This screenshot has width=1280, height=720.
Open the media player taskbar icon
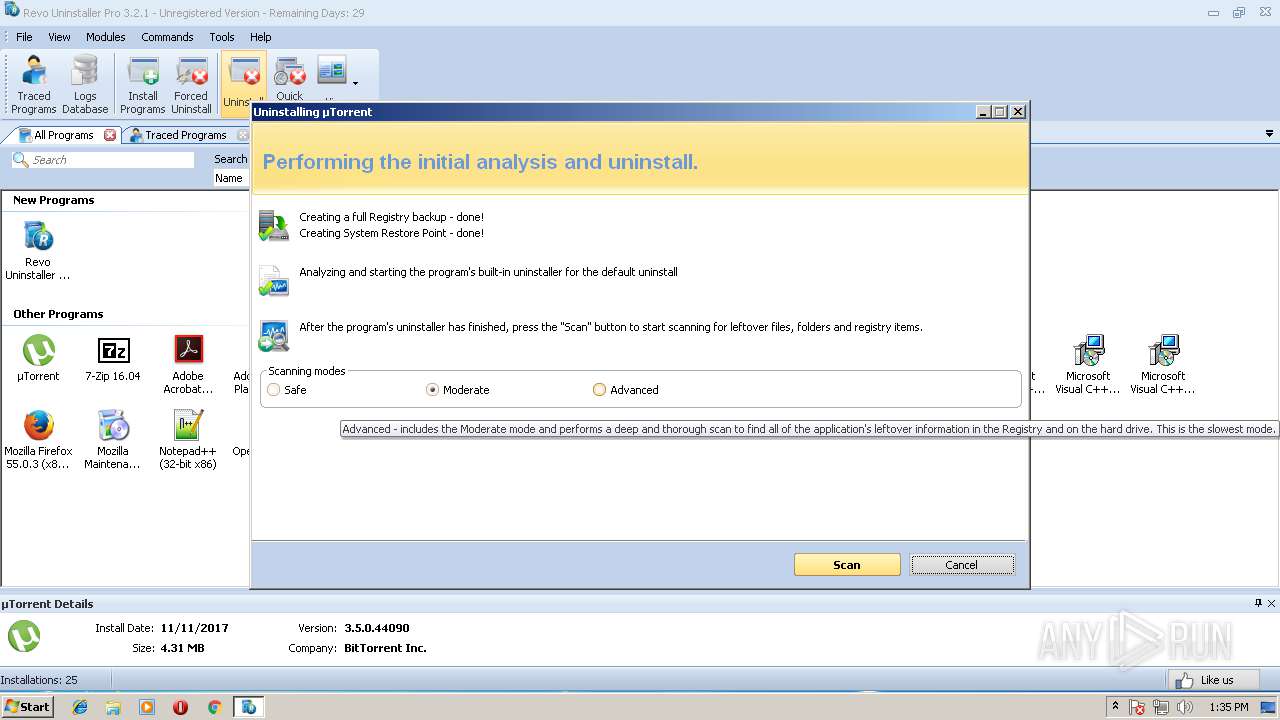147,707
